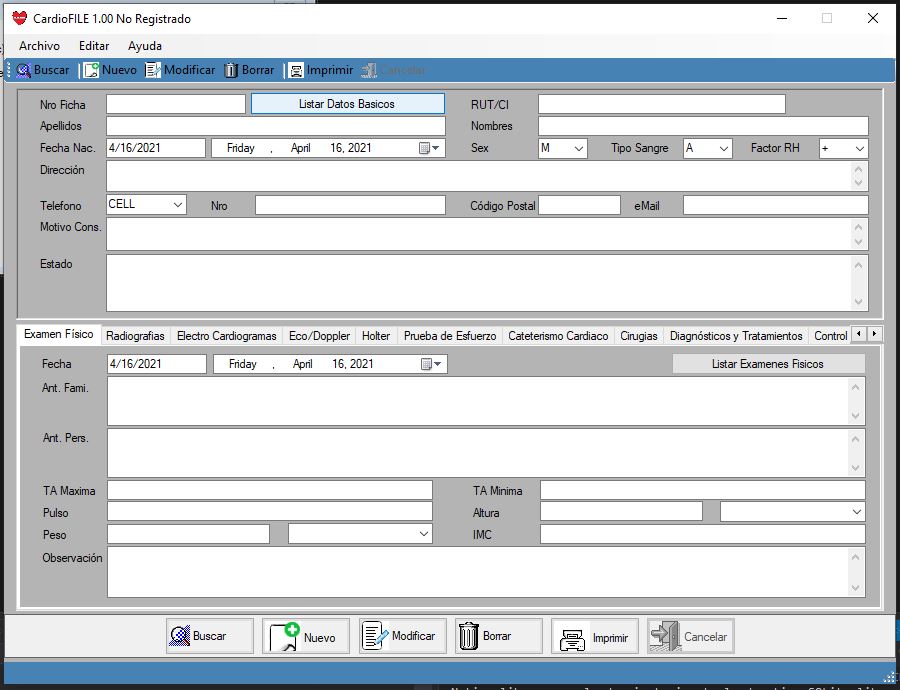
Task: Click the TA Minima field
Action: tap(703, 490)
